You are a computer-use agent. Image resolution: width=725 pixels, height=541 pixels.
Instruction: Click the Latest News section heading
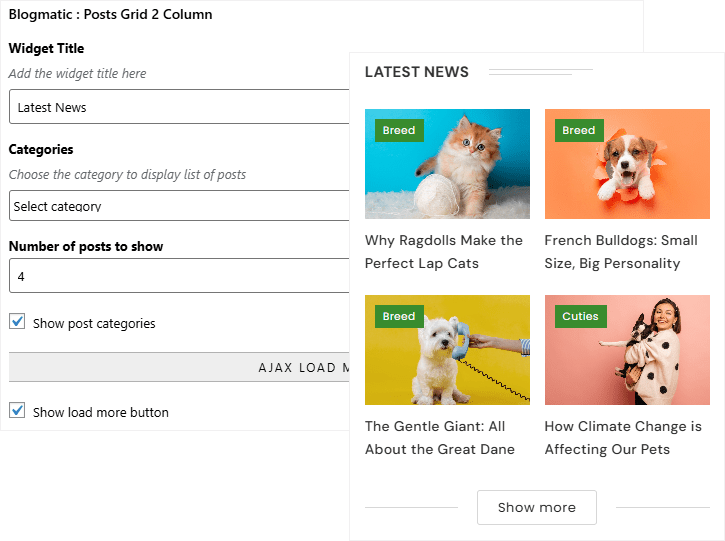417,72
